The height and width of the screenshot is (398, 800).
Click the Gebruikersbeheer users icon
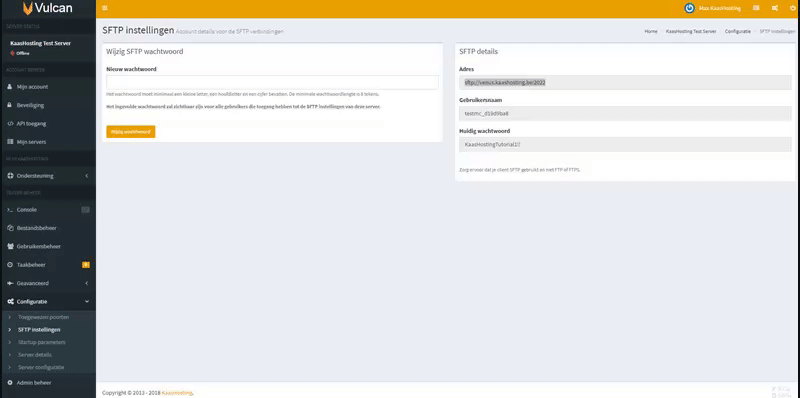point(10,246)
